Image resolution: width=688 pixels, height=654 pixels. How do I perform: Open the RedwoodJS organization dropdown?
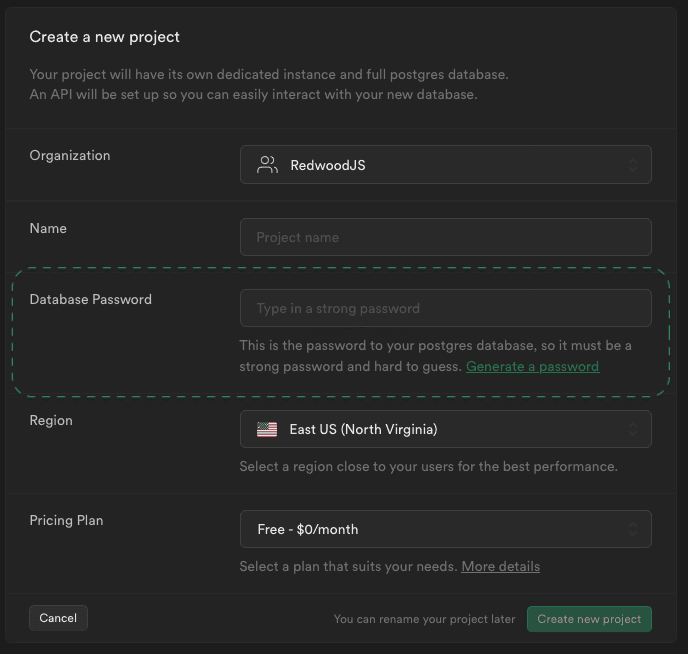pyautogui.click(x=445, y=165)
